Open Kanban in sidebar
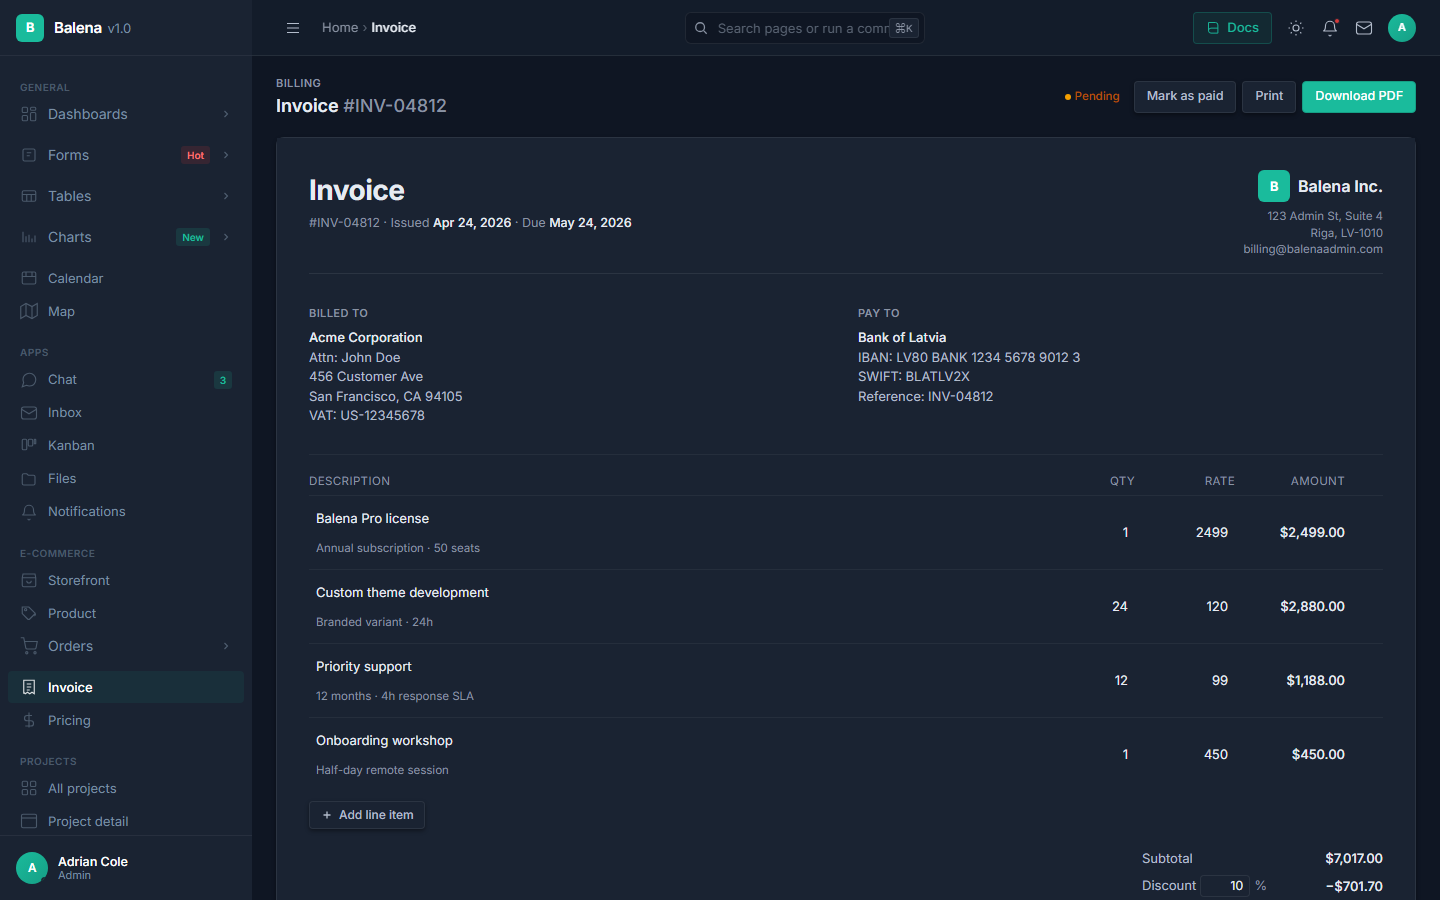 click(x=126, y=445)
